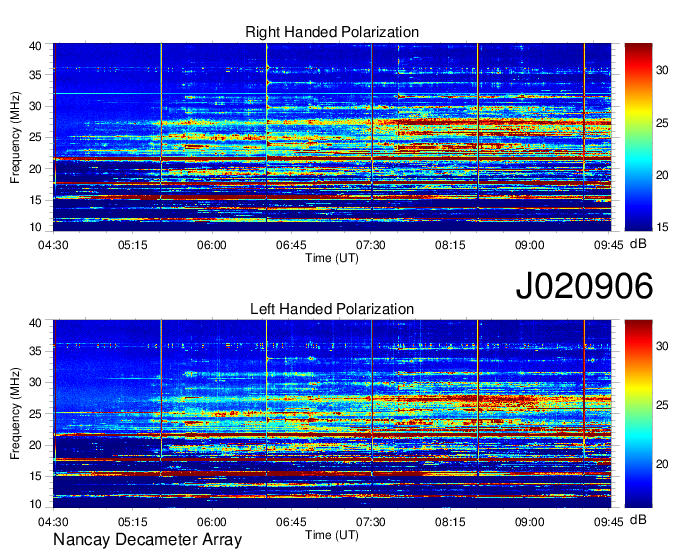Select the J020906 observation label
This screenshot has height=552, width=680.
click(584, 286)
